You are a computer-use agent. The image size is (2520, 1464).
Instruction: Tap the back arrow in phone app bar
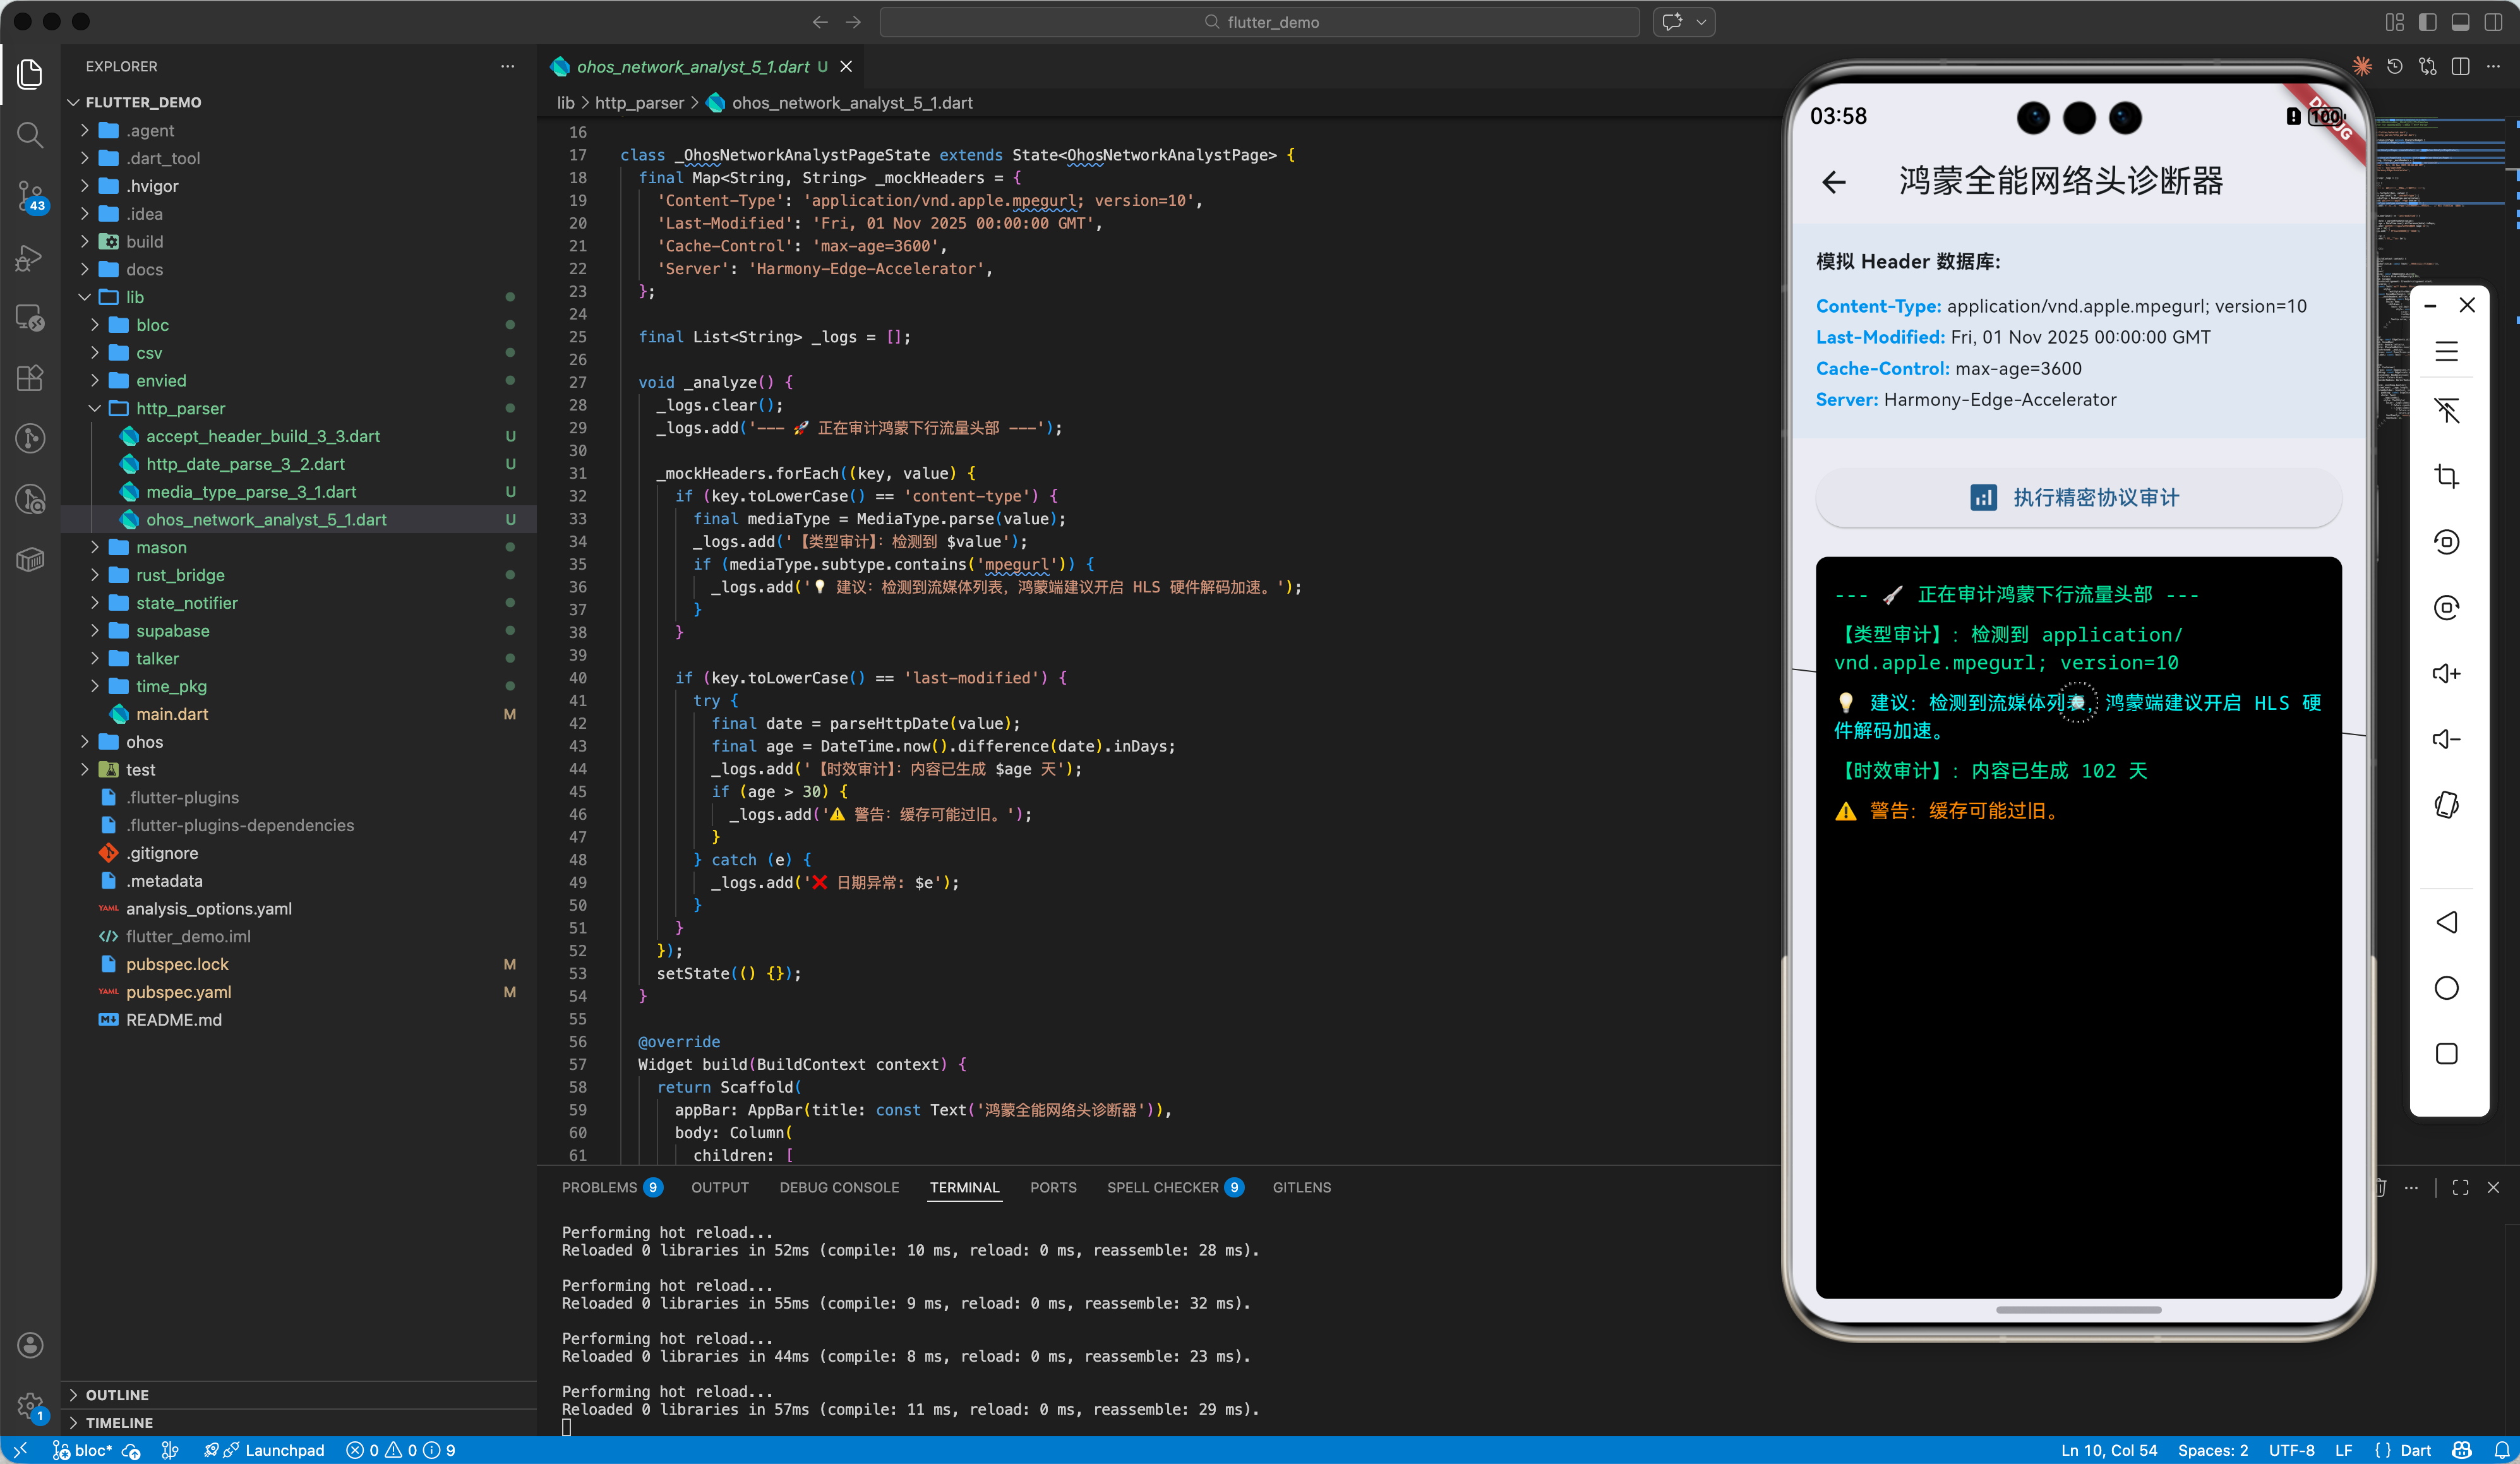click(1834, 182)
